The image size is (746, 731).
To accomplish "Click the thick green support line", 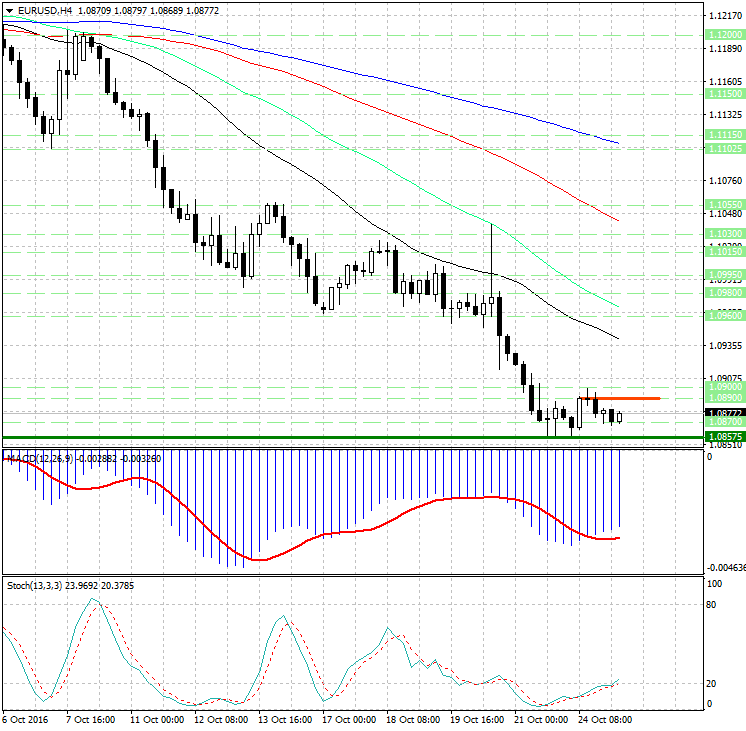I will pos(300,437).
